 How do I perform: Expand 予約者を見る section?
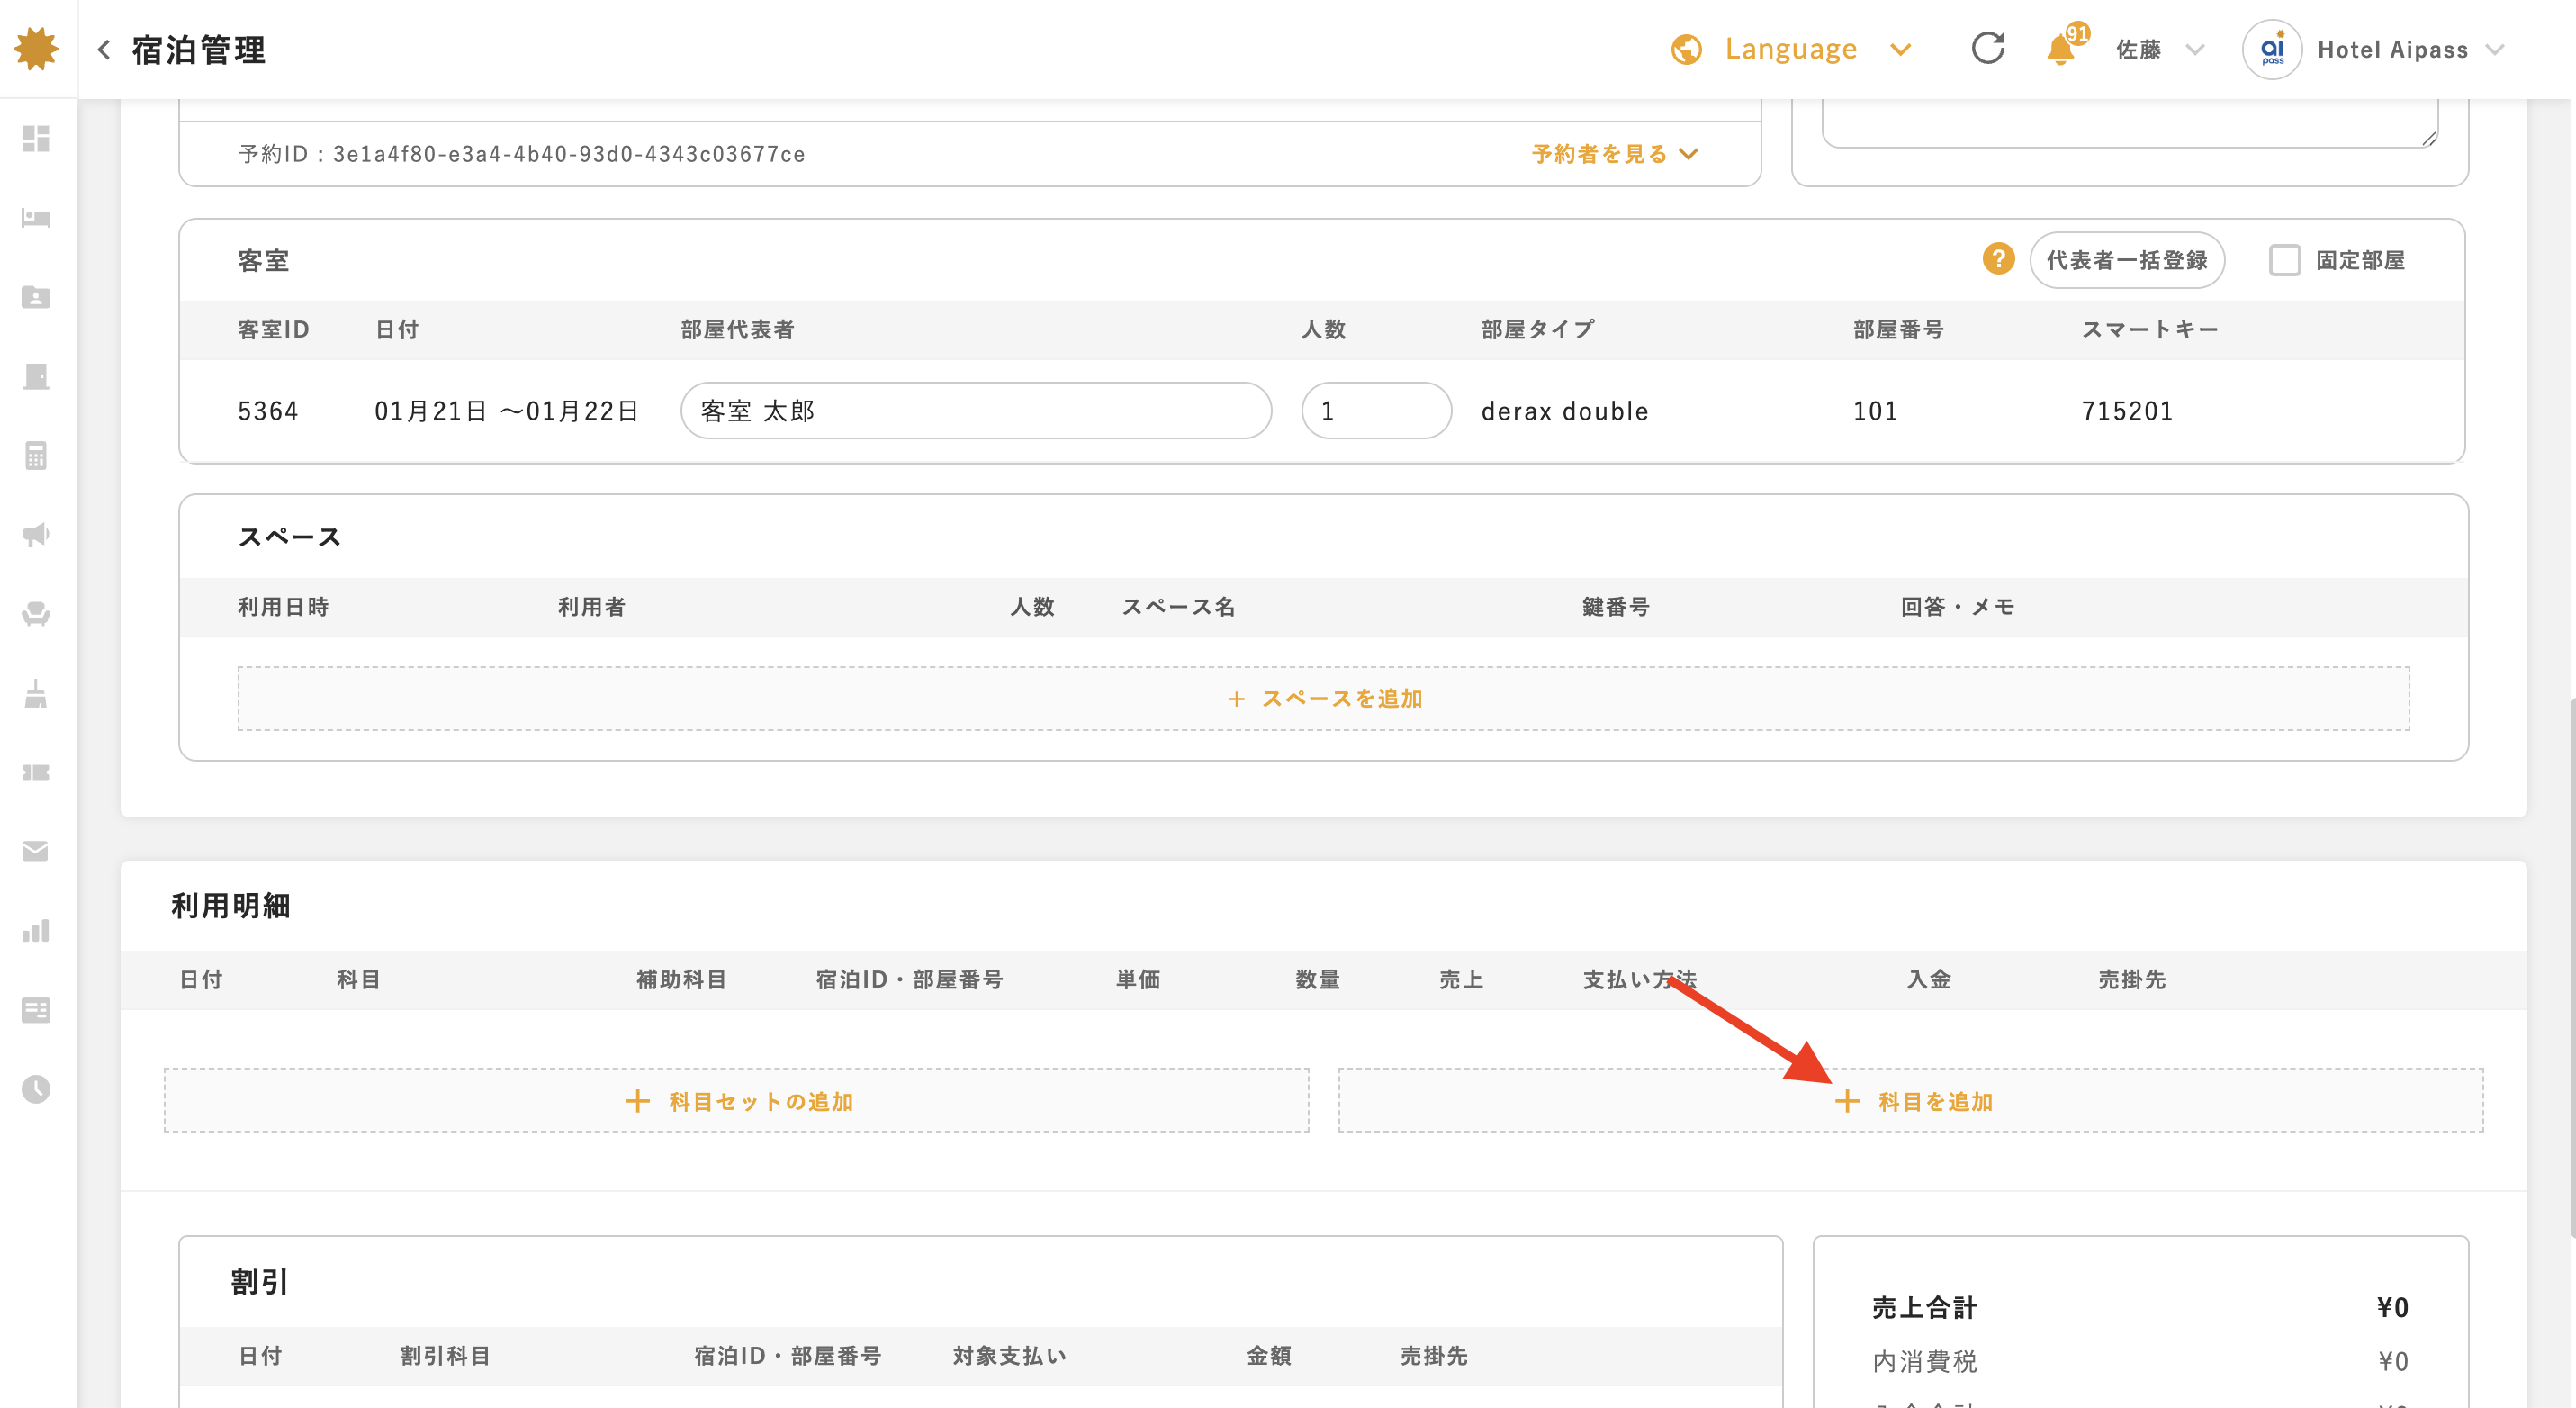tap(1614, 154)
